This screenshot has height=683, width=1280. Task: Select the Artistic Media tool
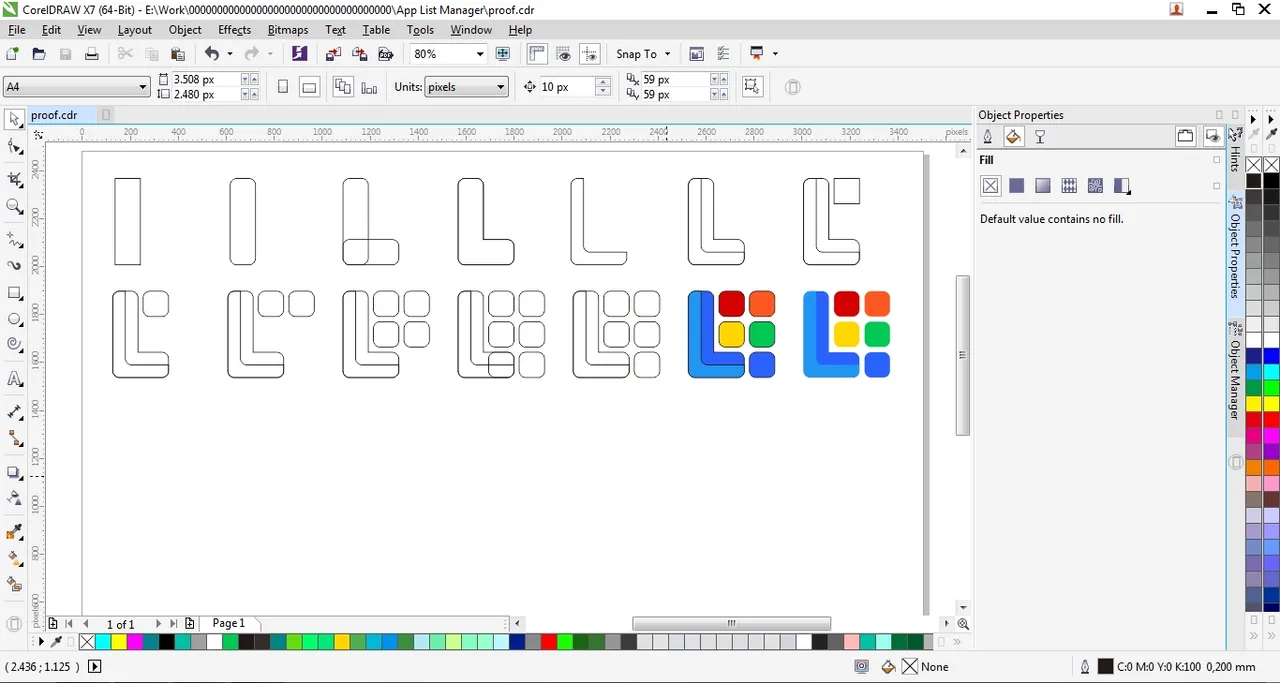(x=14, y=266)
